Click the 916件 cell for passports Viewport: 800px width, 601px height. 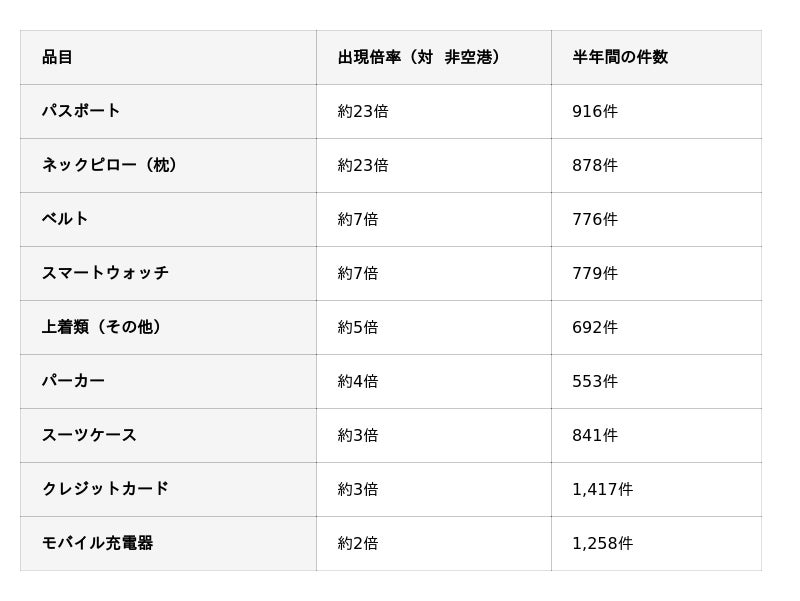[x=595, y=111]
